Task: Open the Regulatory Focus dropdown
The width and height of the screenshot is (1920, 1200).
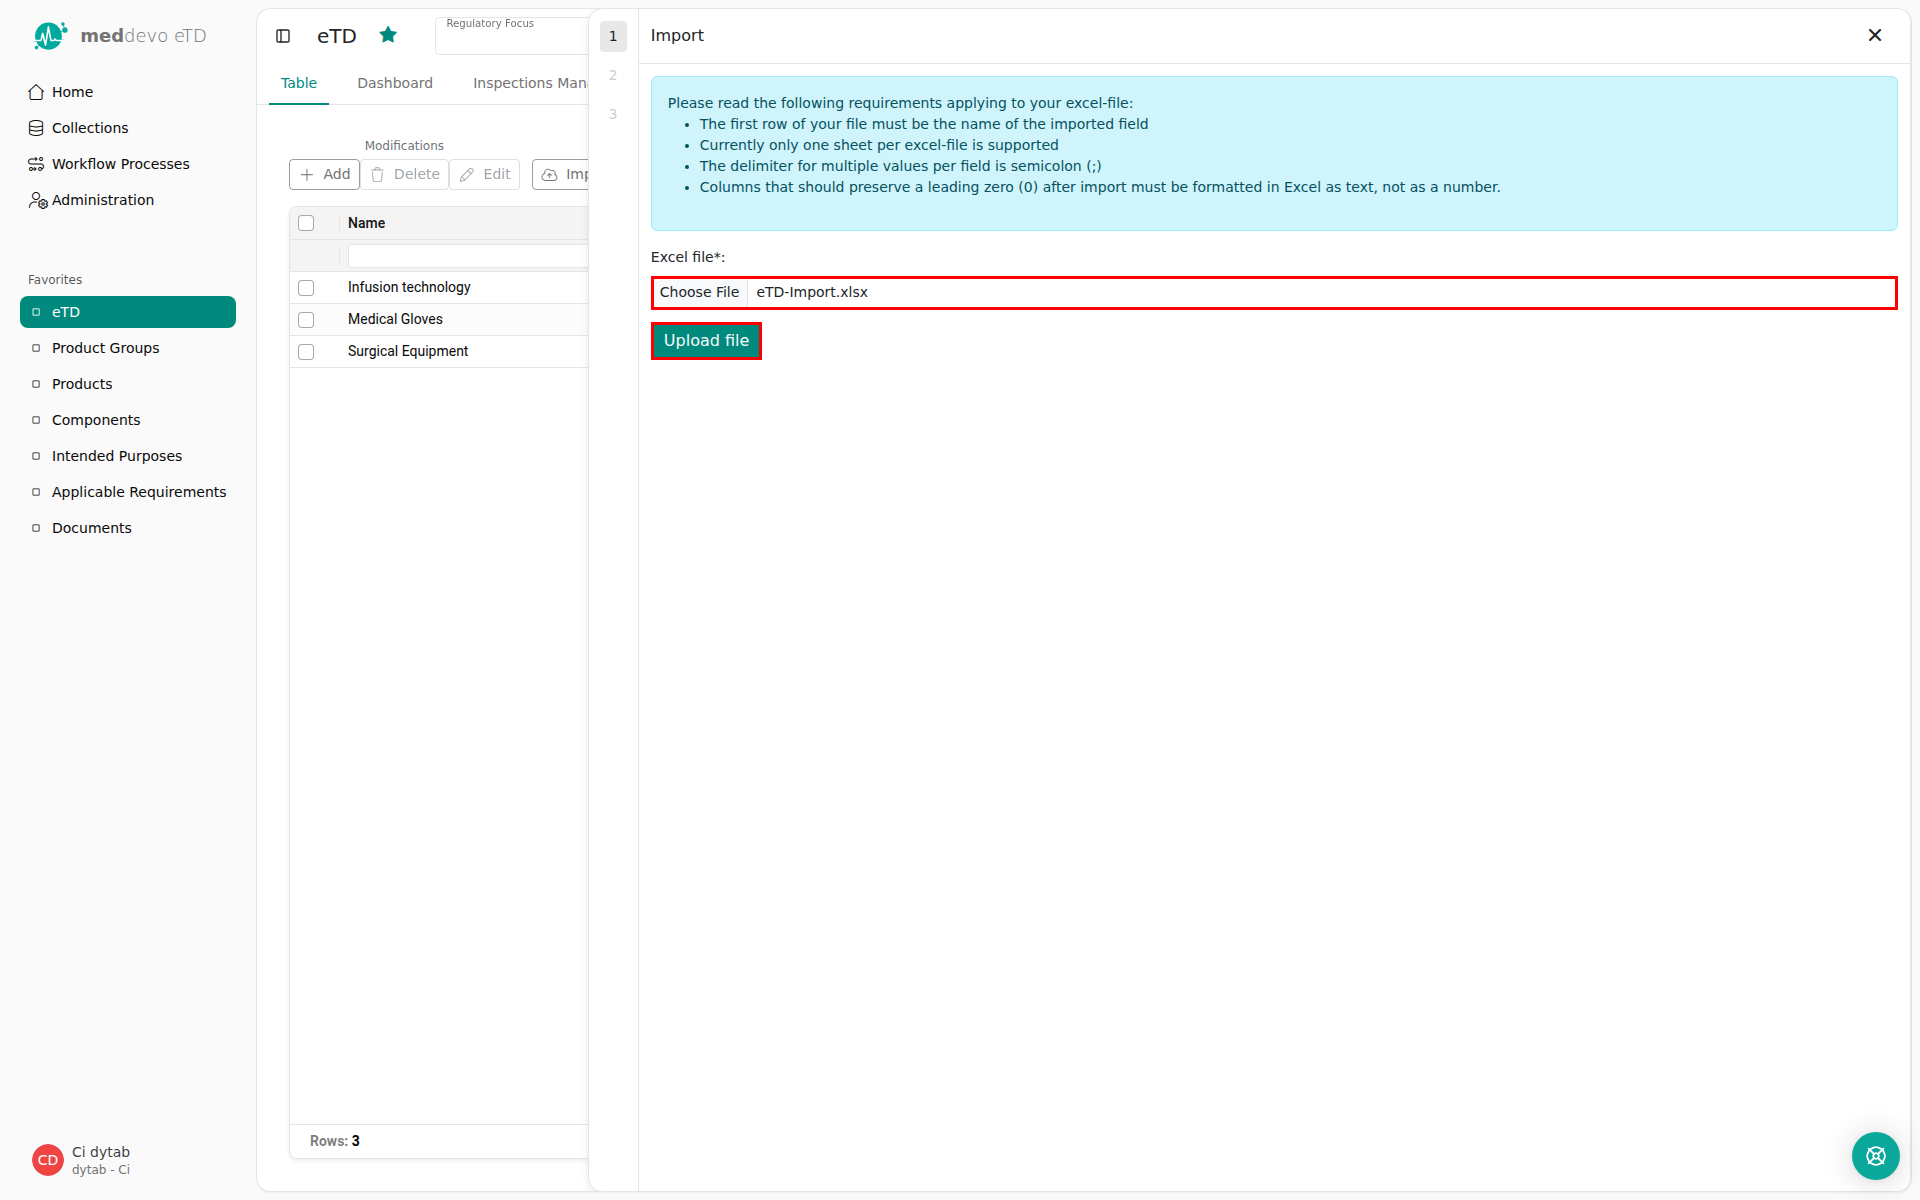Action: (512, 36)
